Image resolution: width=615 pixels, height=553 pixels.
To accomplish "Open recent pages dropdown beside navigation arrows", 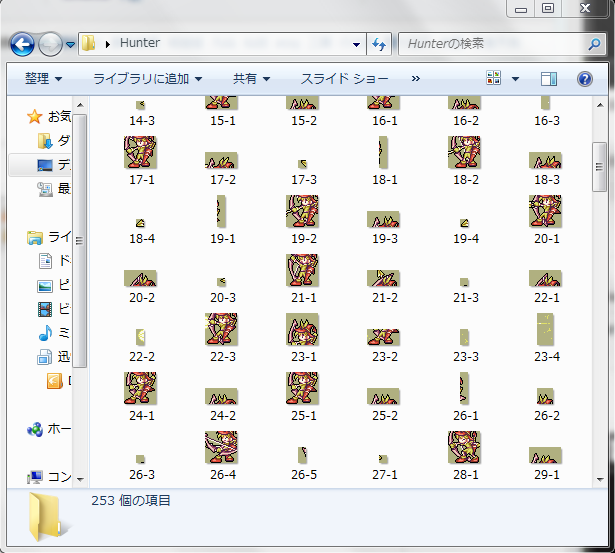I will (71, 45).
